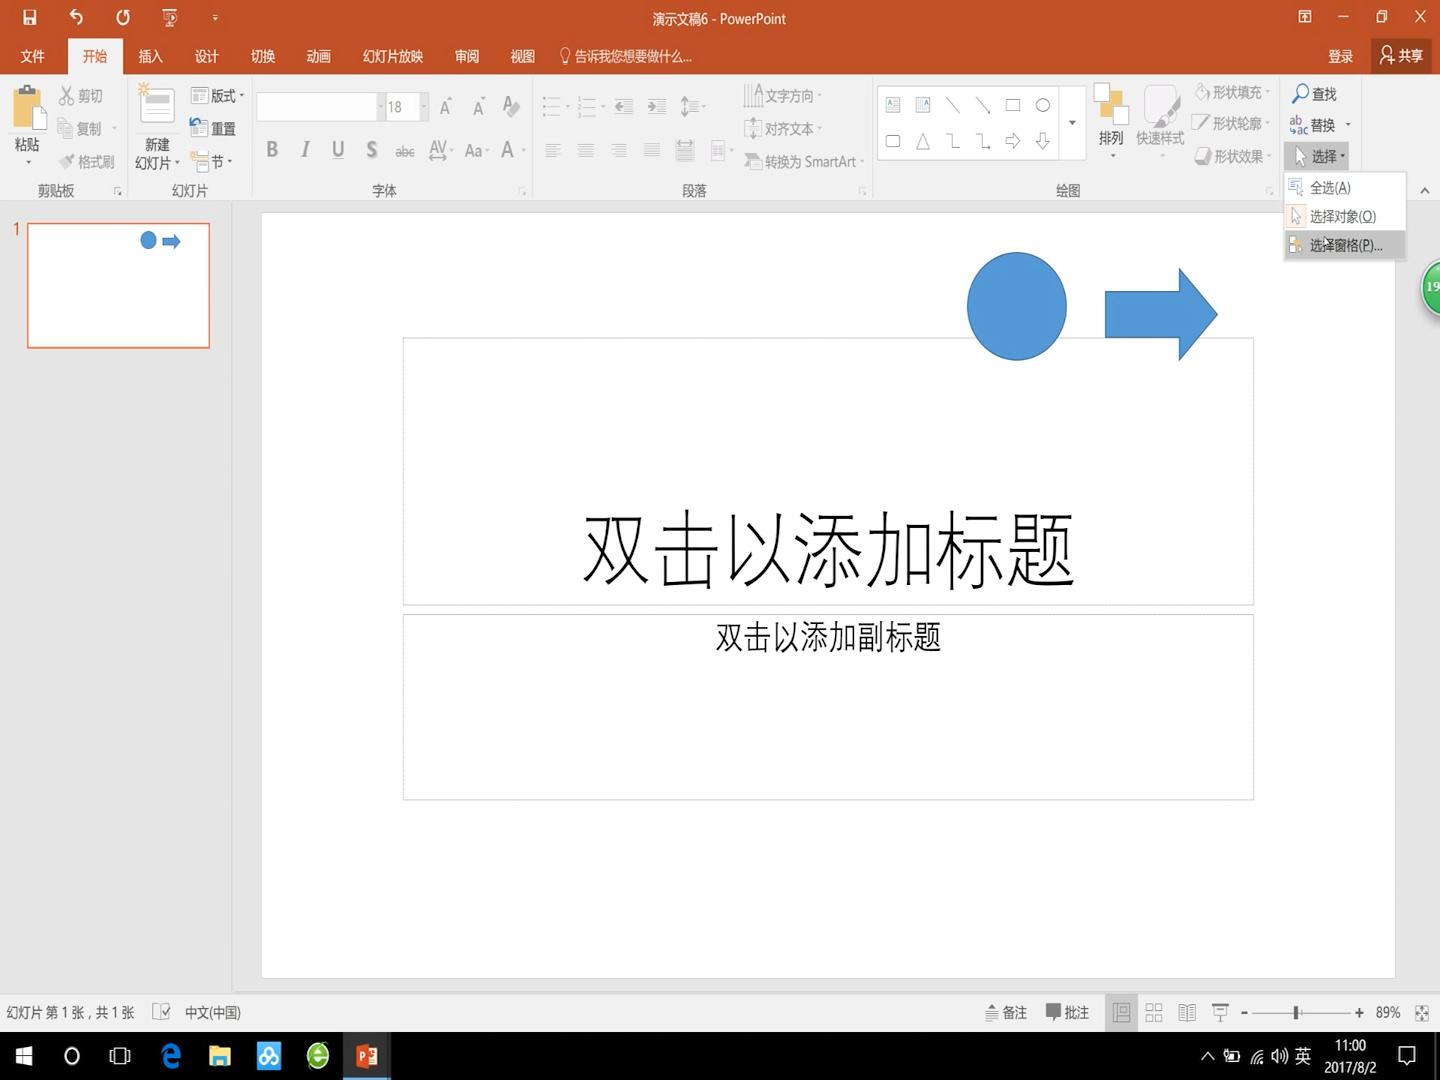Open Find (查找) with the magnifier
1440x1080 pixels.
(1314, 94)
